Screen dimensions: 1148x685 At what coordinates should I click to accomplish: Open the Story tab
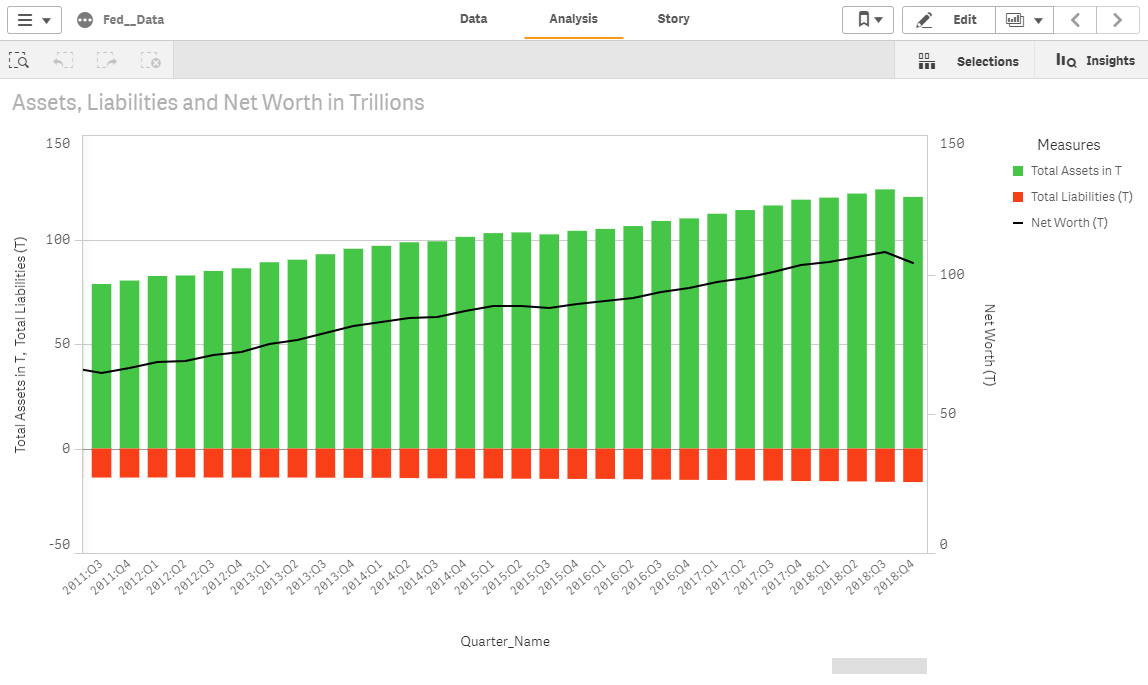[673, 19]
